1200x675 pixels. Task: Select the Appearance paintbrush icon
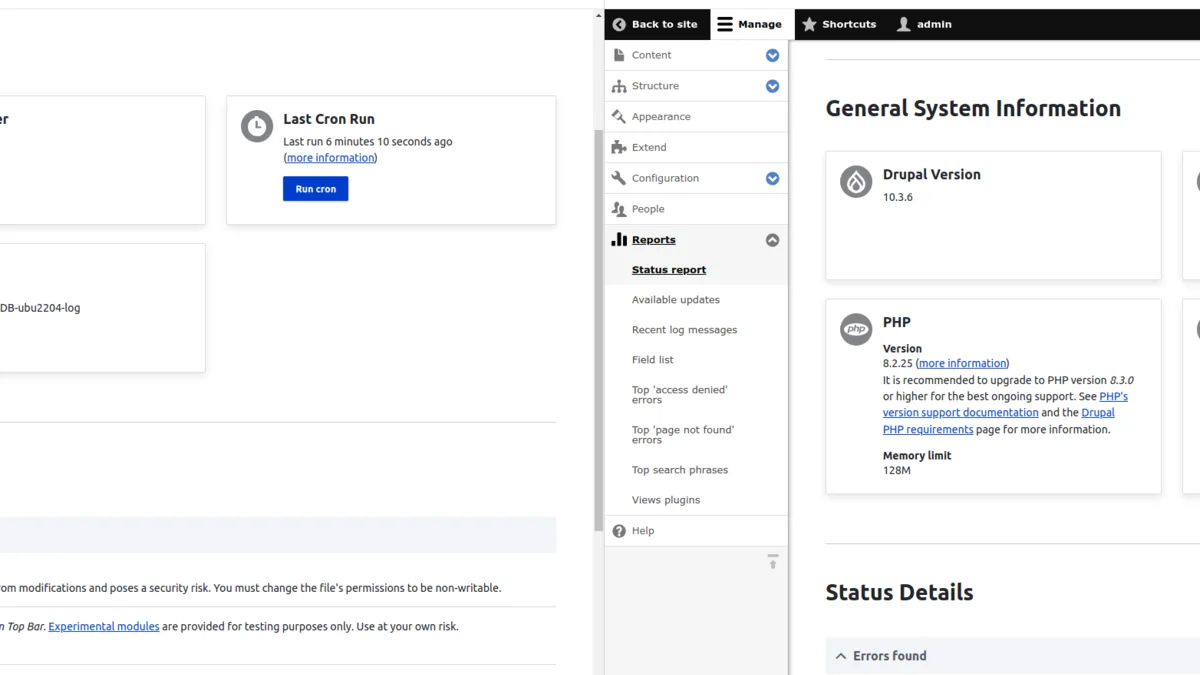pos(618,116)
